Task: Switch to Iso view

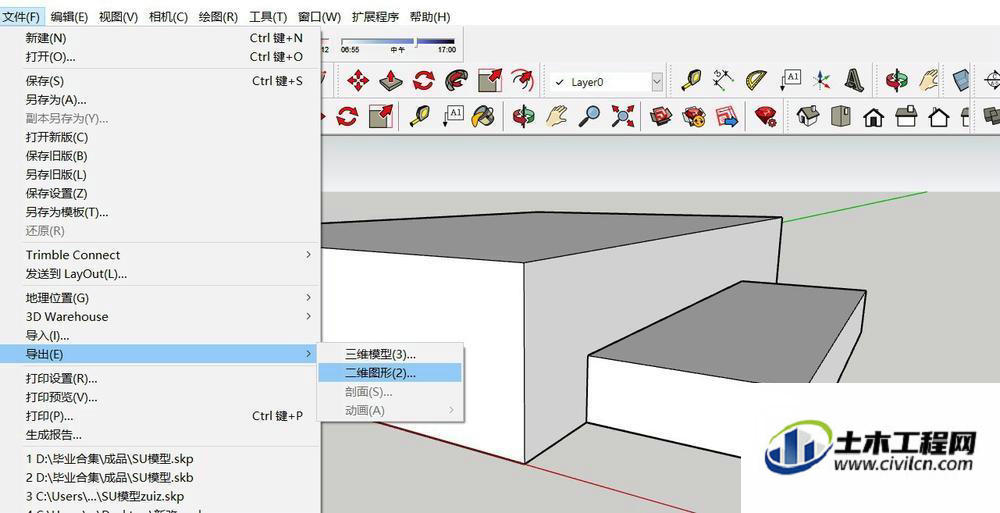Action: pos(808,116)
